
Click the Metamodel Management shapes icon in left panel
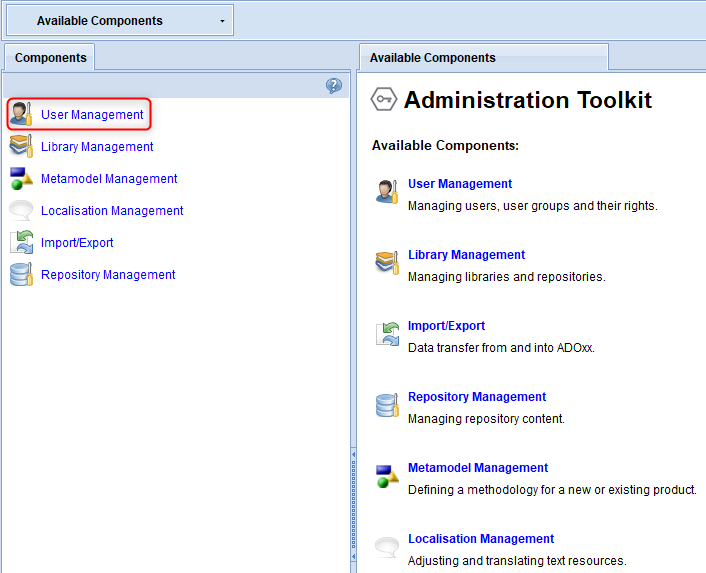pyautogui.click(x=21, y=178)
